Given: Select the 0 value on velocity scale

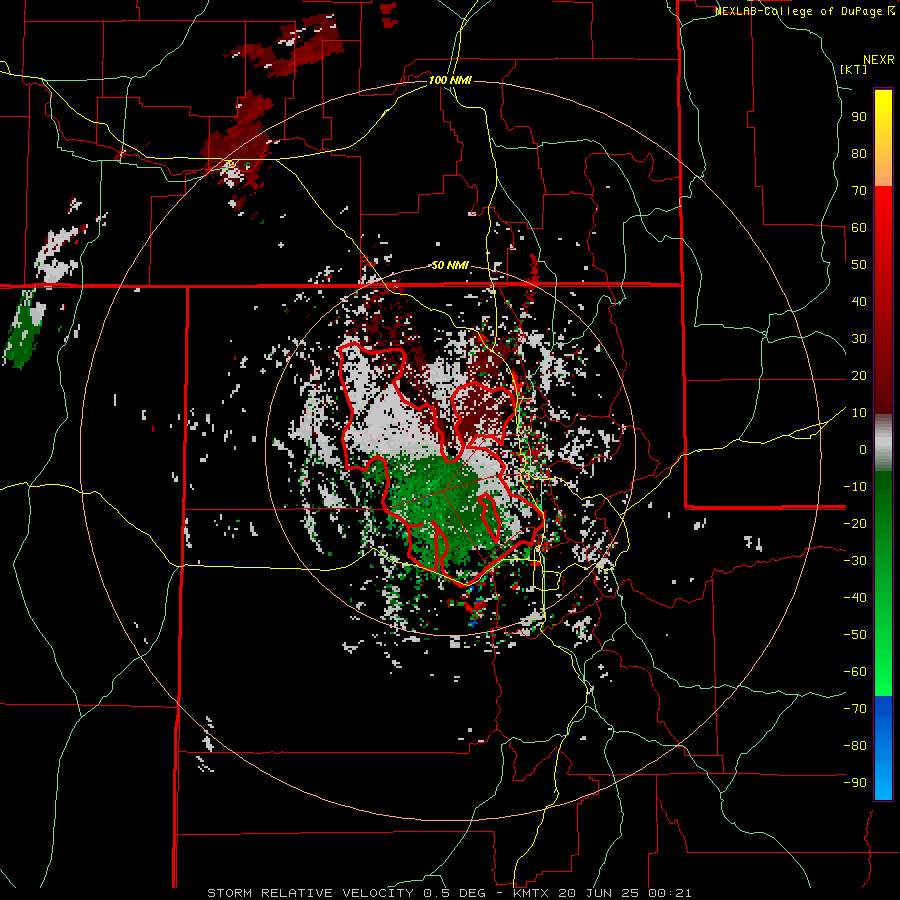Looking at the screenshot, I should 863,450.
